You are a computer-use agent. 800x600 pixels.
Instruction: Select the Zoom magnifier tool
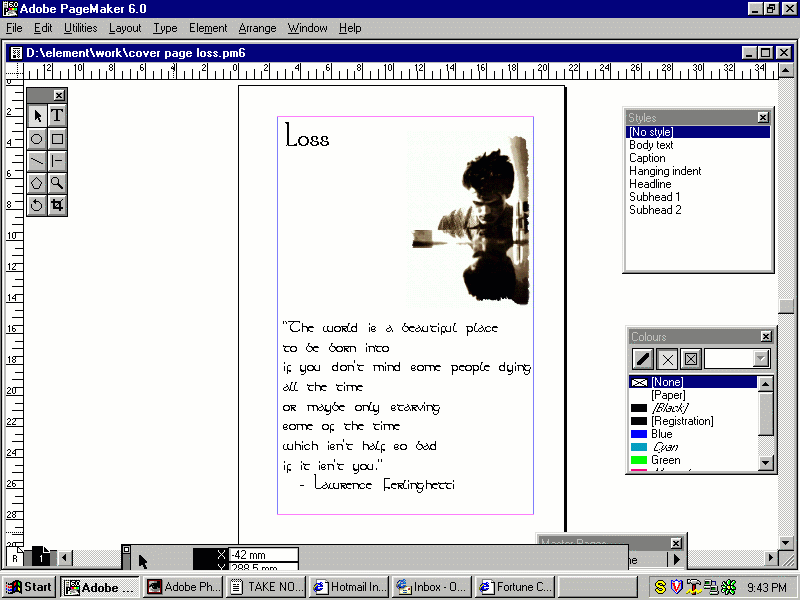pyautogui.click(x=58, y=183)
